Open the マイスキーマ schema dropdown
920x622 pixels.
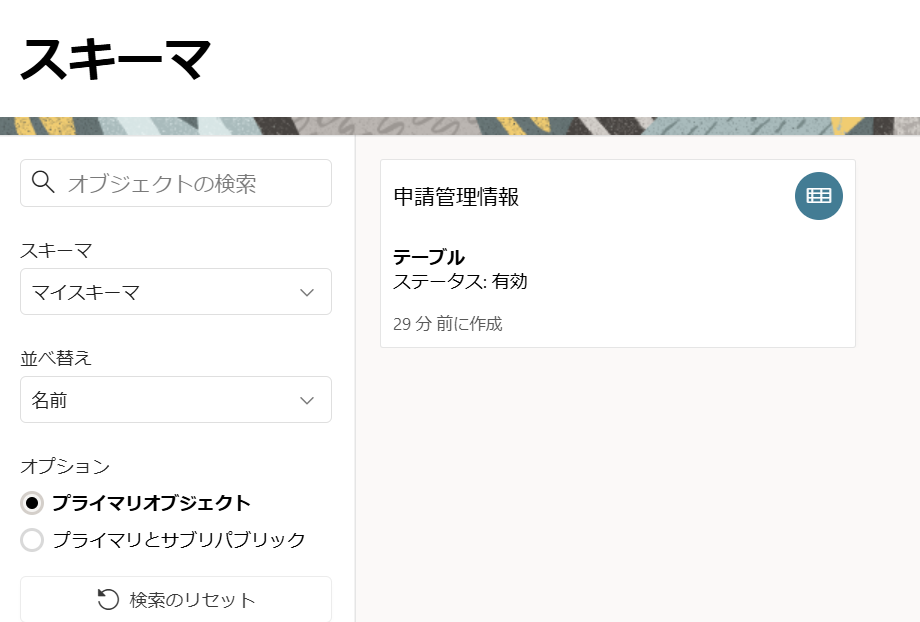[x=160, y=292]
